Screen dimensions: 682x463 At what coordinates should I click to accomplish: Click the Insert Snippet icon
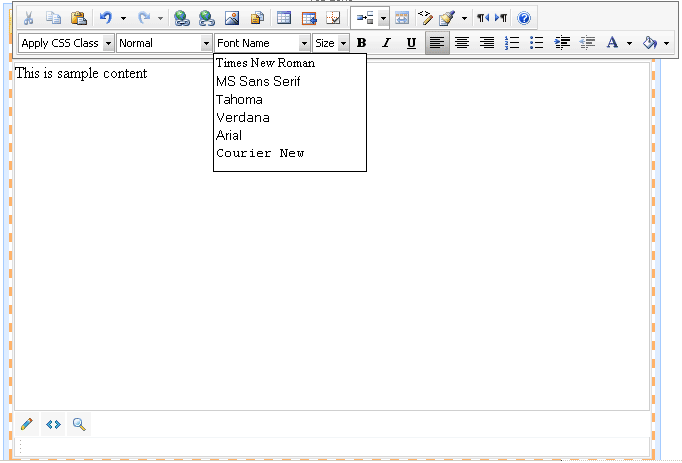click(x=365, y=18)
